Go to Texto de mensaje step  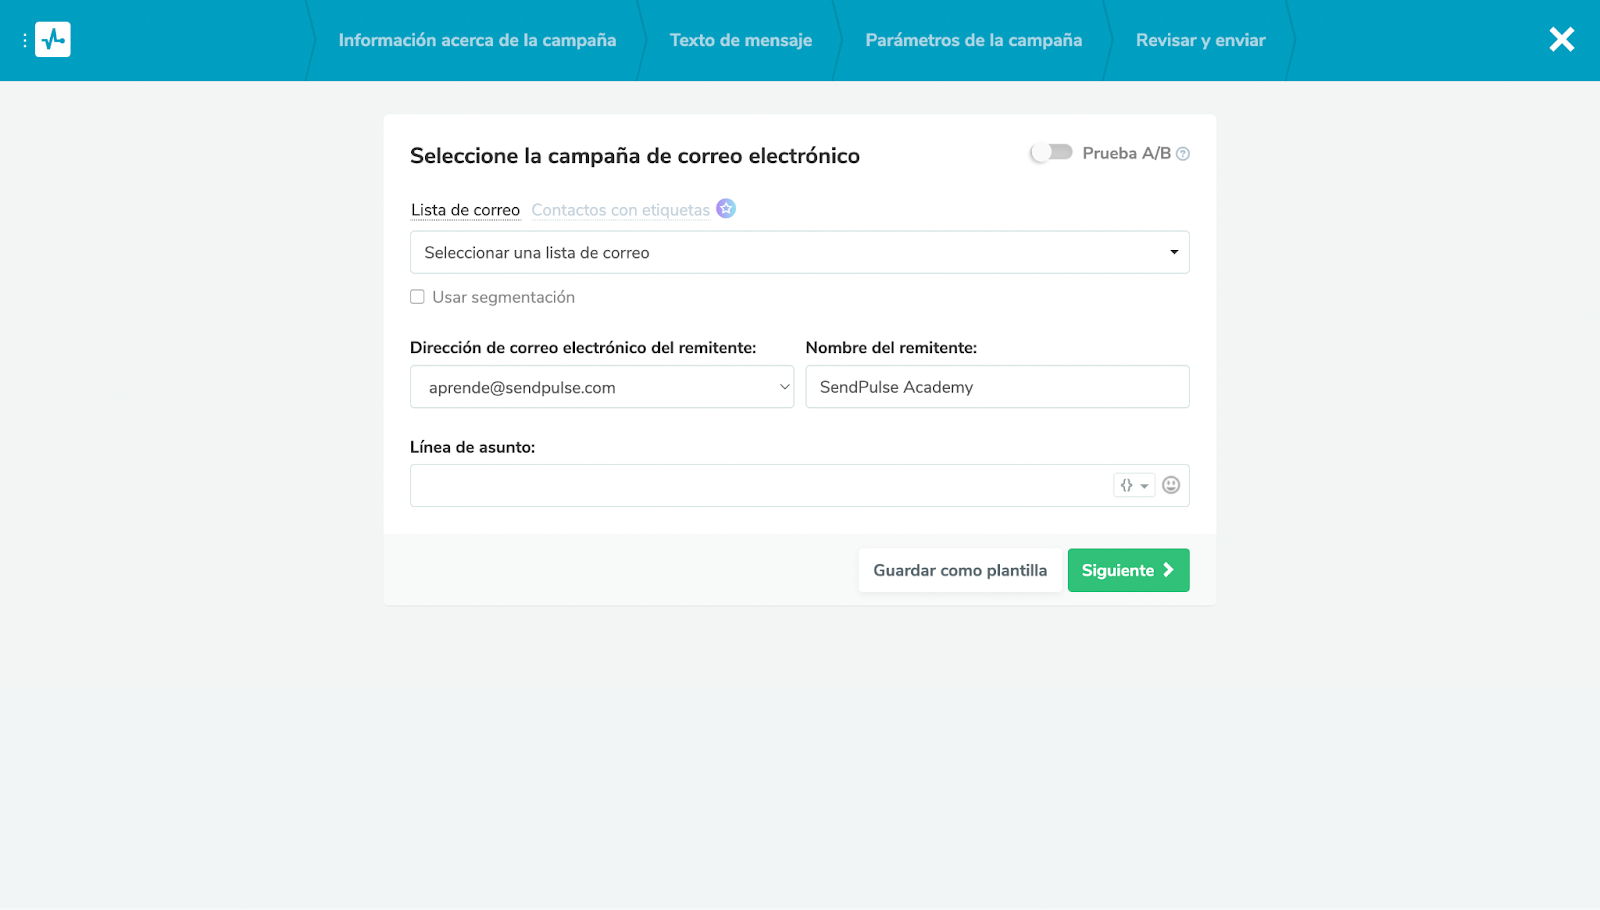point(741,40)
